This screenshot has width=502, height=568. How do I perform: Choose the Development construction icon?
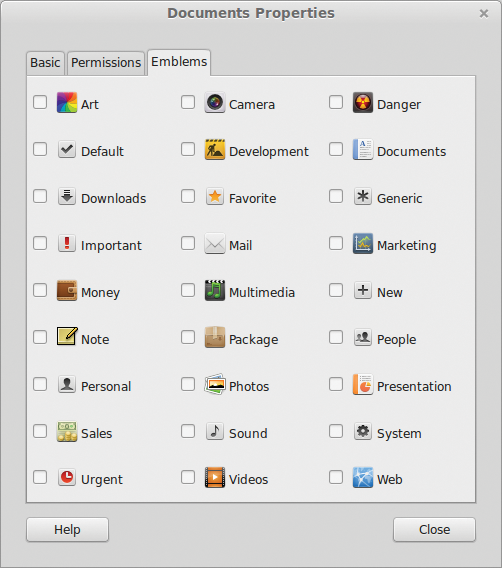pyautogui.click(x=215, y=150)
